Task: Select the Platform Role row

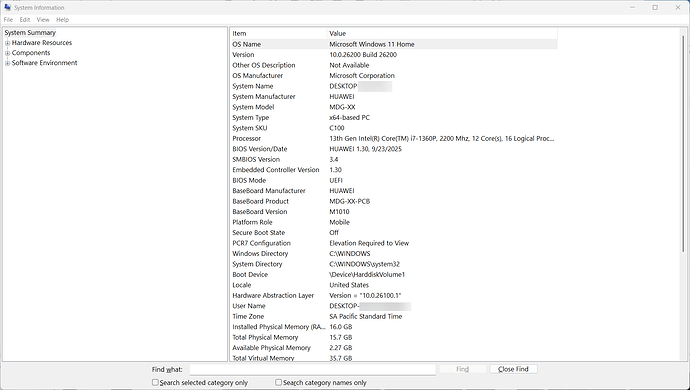Action: point(394,222)
